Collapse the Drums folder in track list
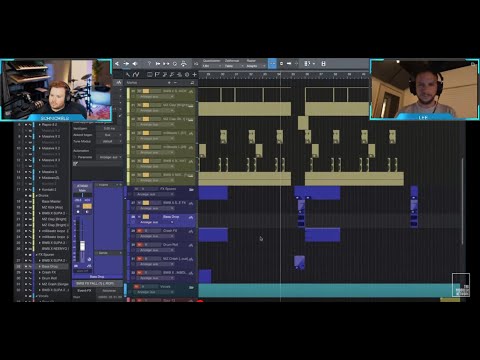Viewport: 480px width, 360px height. pyautogui.click(x=36, y=196)
